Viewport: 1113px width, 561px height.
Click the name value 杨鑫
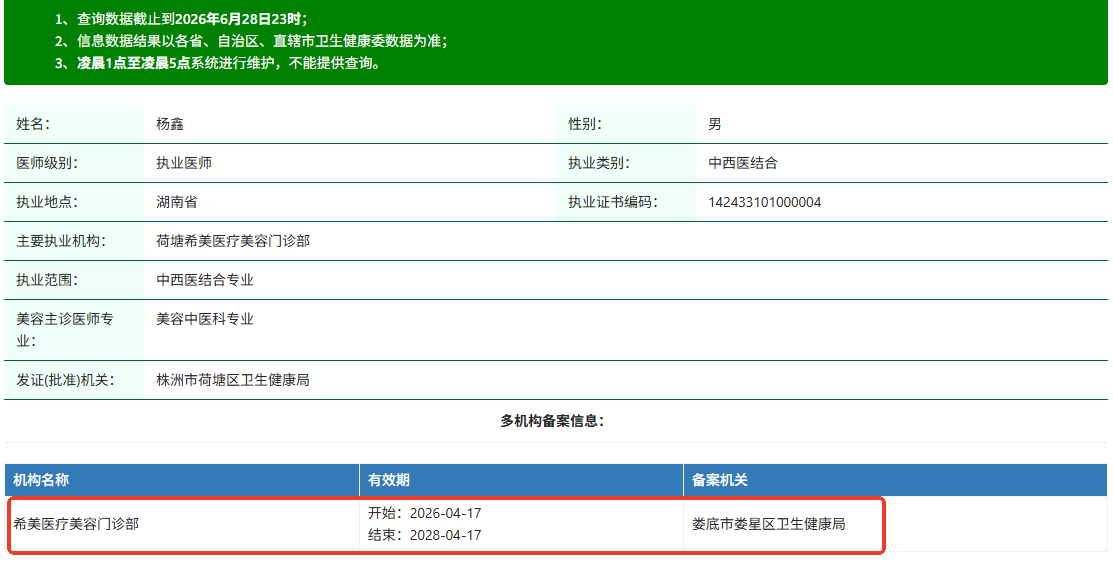click(x=170, y=124)
